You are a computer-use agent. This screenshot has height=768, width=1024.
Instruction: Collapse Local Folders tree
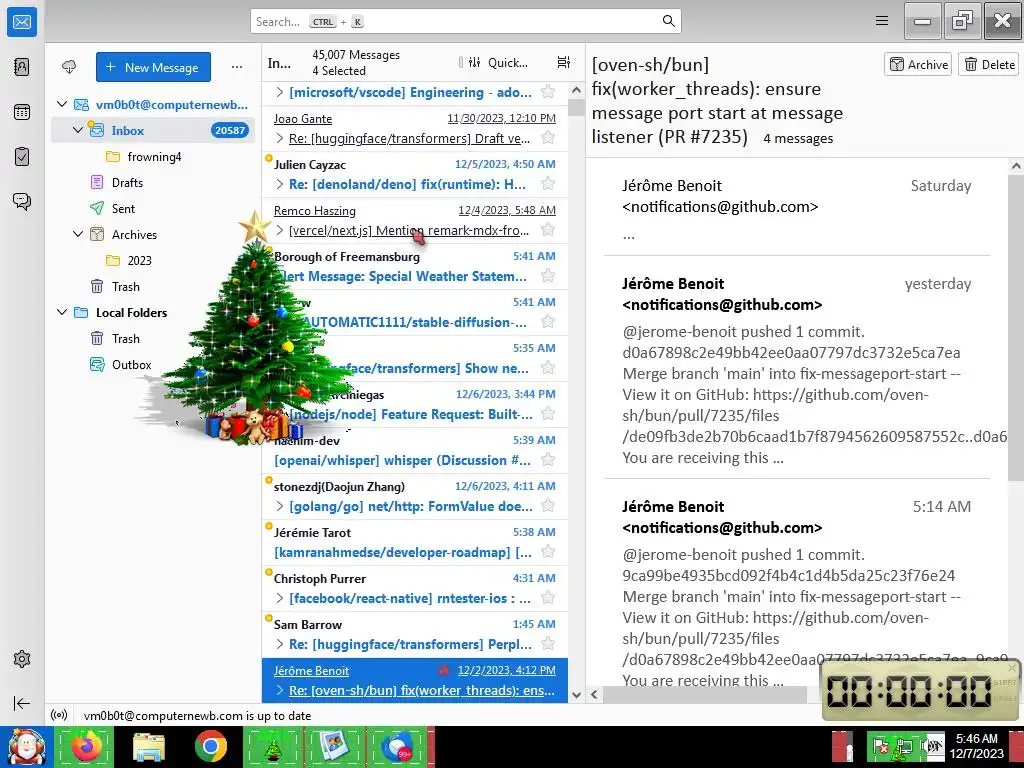point(62,312)
